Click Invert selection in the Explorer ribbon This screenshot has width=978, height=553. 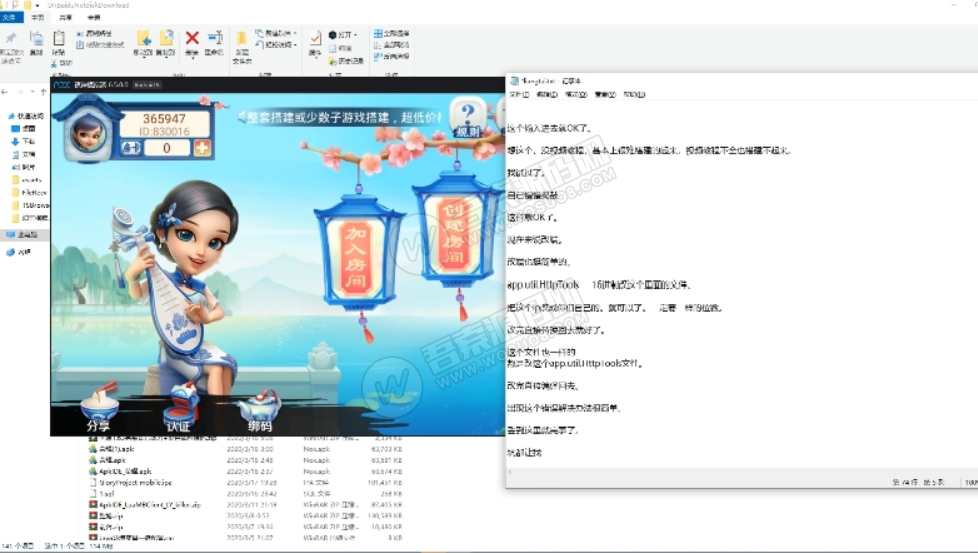tap(392, 56)
